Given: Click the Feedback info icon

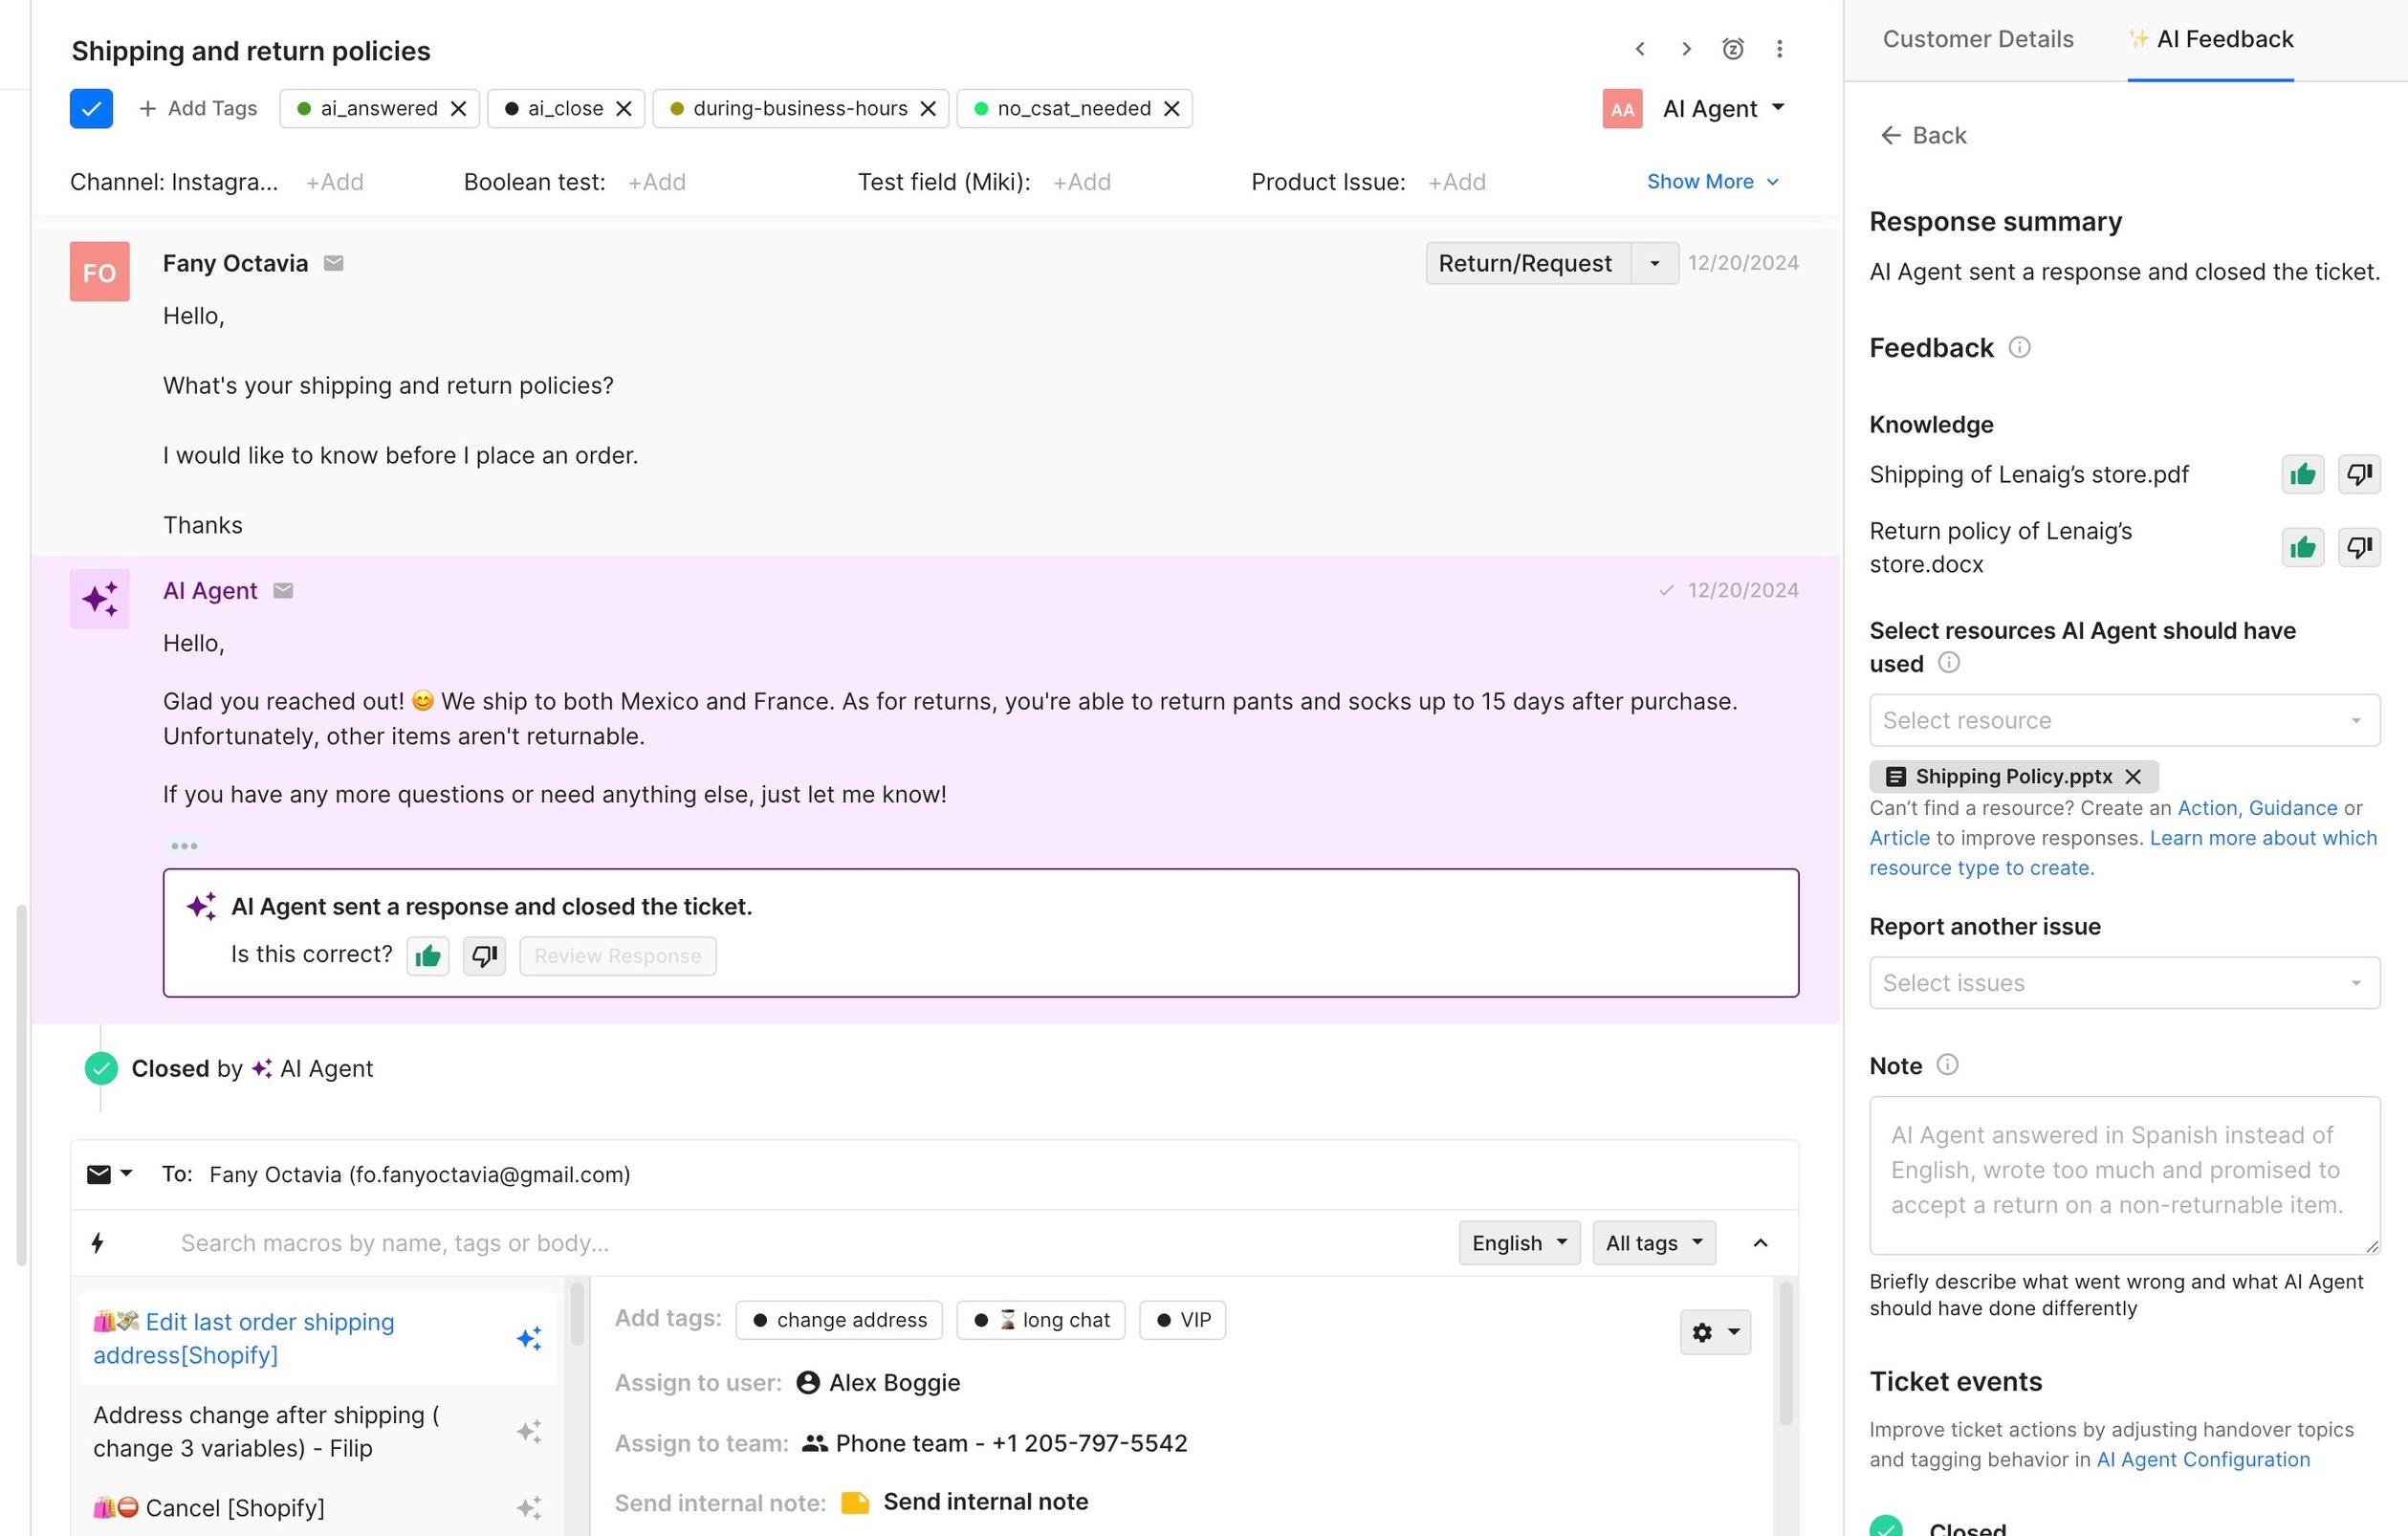Looking at the screenshot, I should (x=2019, y=347).
